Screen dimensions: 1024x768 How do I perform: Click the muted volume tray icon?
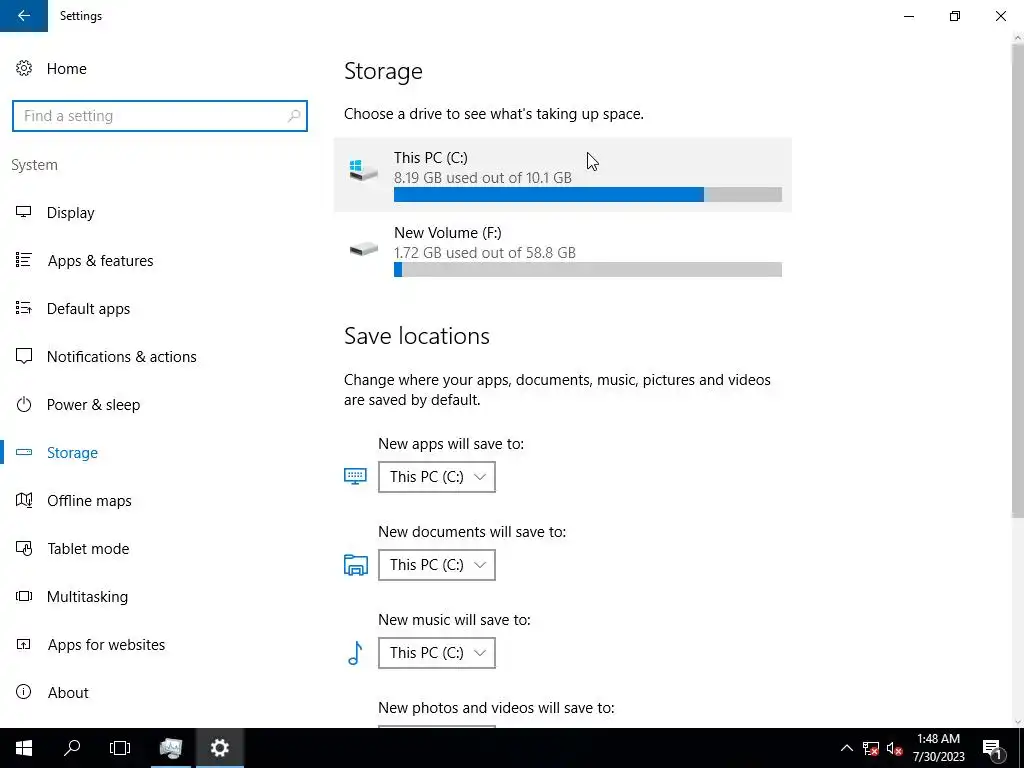coord(894,748)
